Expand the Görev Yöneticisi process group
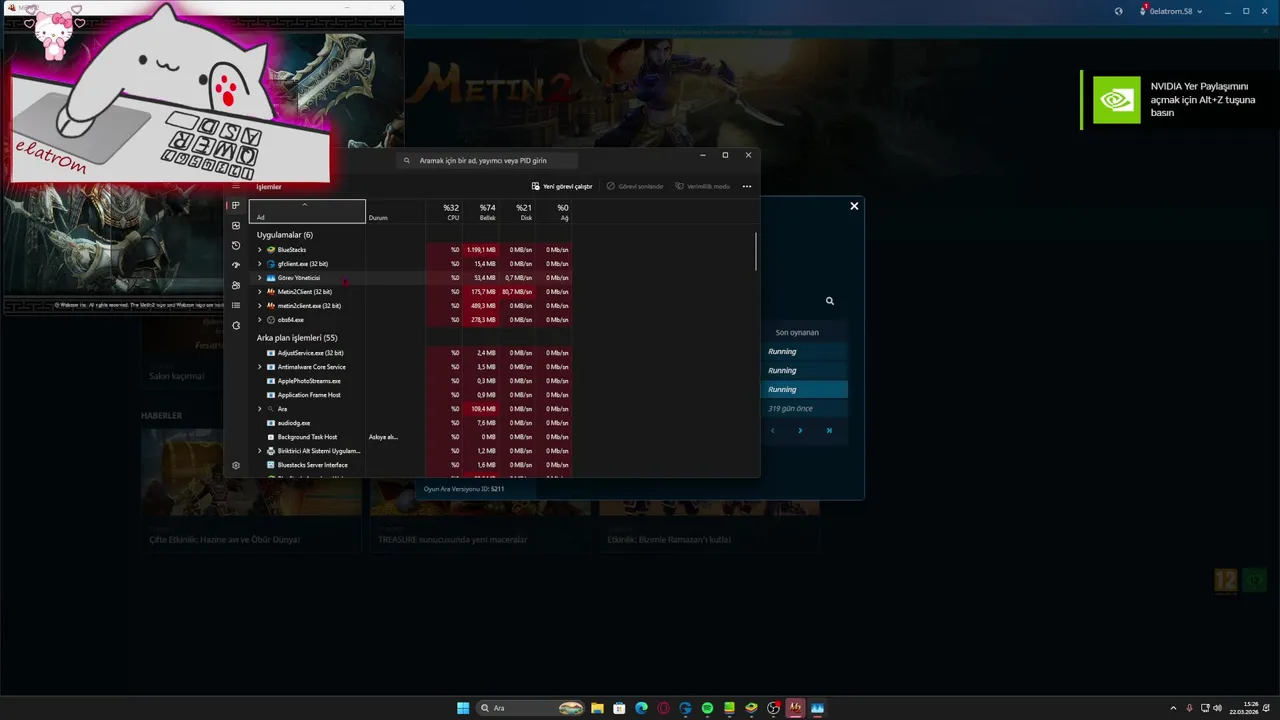Screen dimensions: 1280x720 259,277
